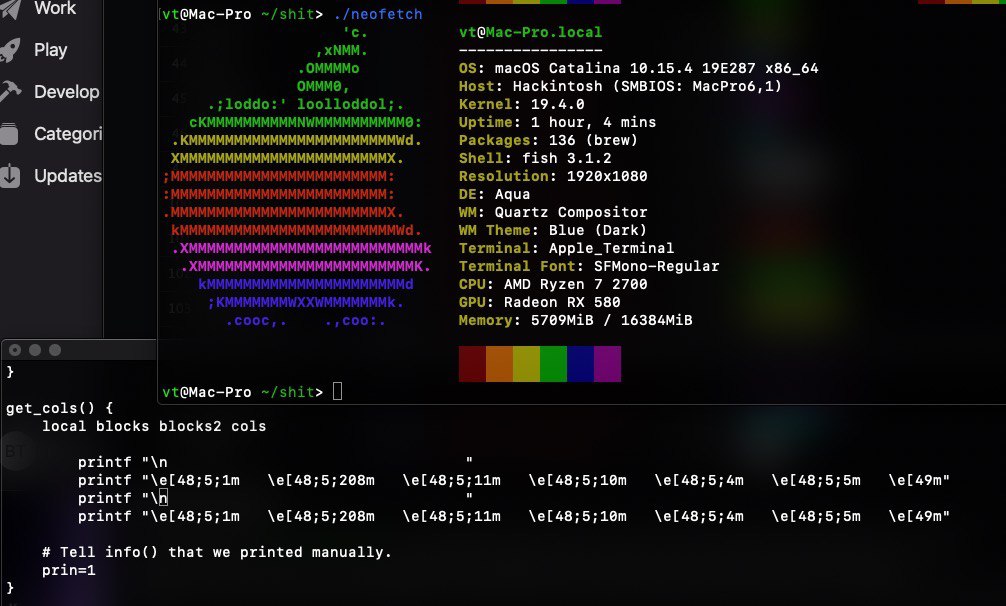Open the Updates download arrow icon

10,176
